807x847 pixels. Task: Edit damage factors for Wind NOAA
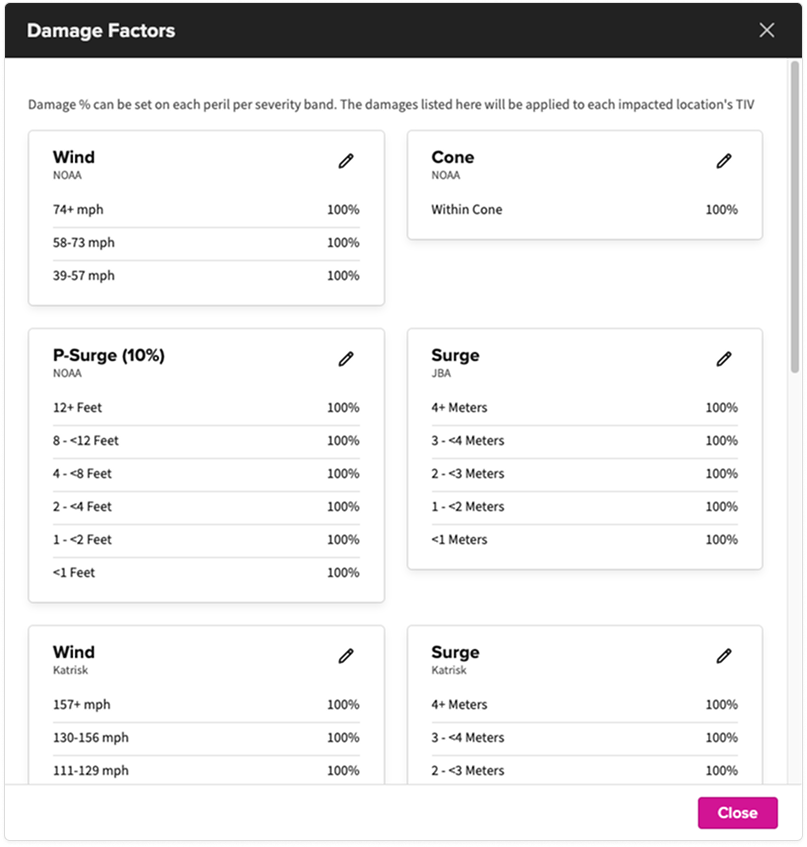(x=345, y=160)
